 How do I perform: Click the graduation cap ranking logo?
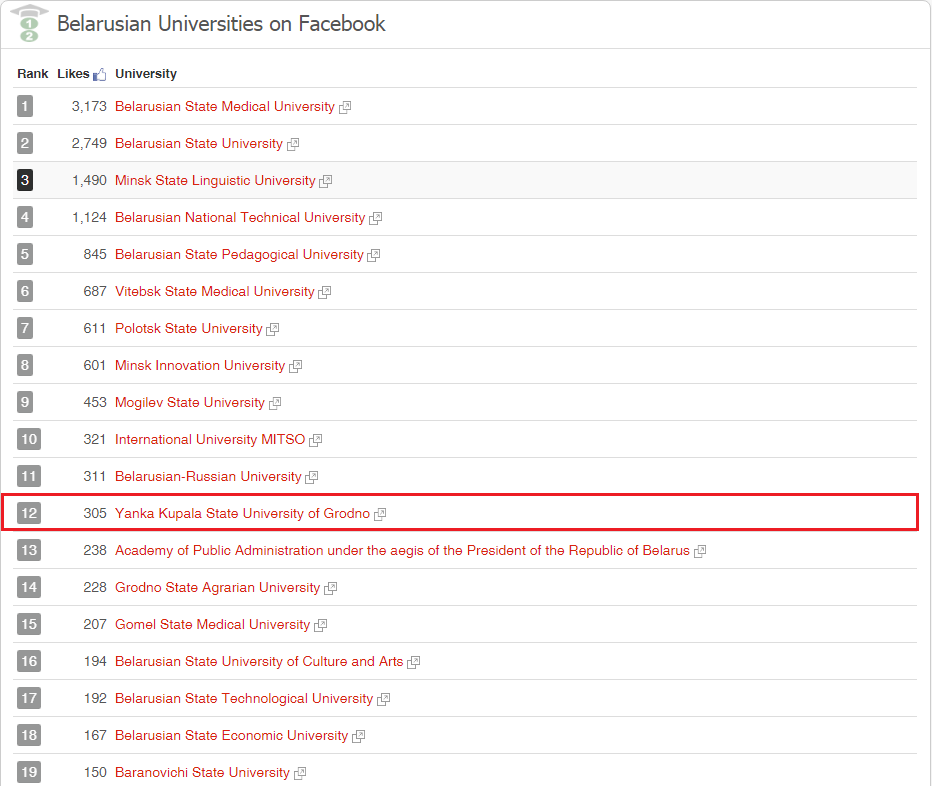[29, 24]
